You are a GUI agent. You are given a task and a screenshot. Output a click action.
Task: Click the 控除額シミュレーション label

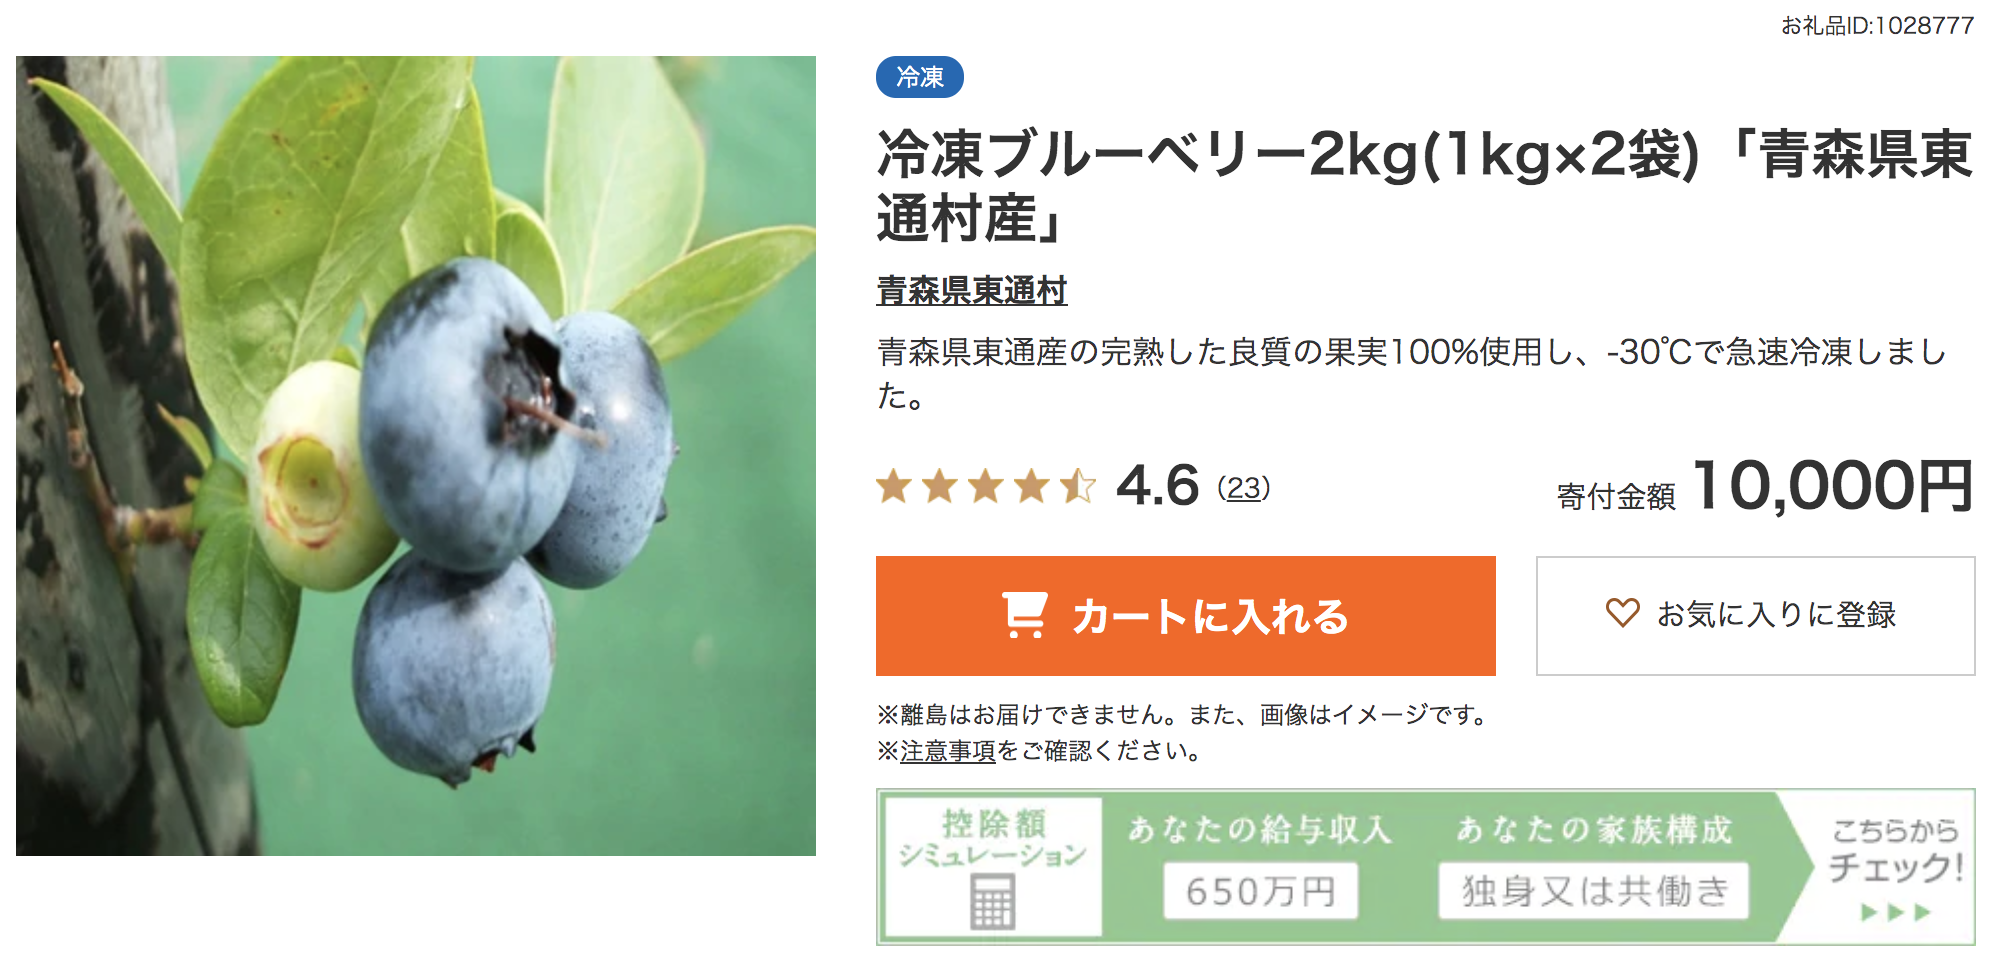point(992,838)
